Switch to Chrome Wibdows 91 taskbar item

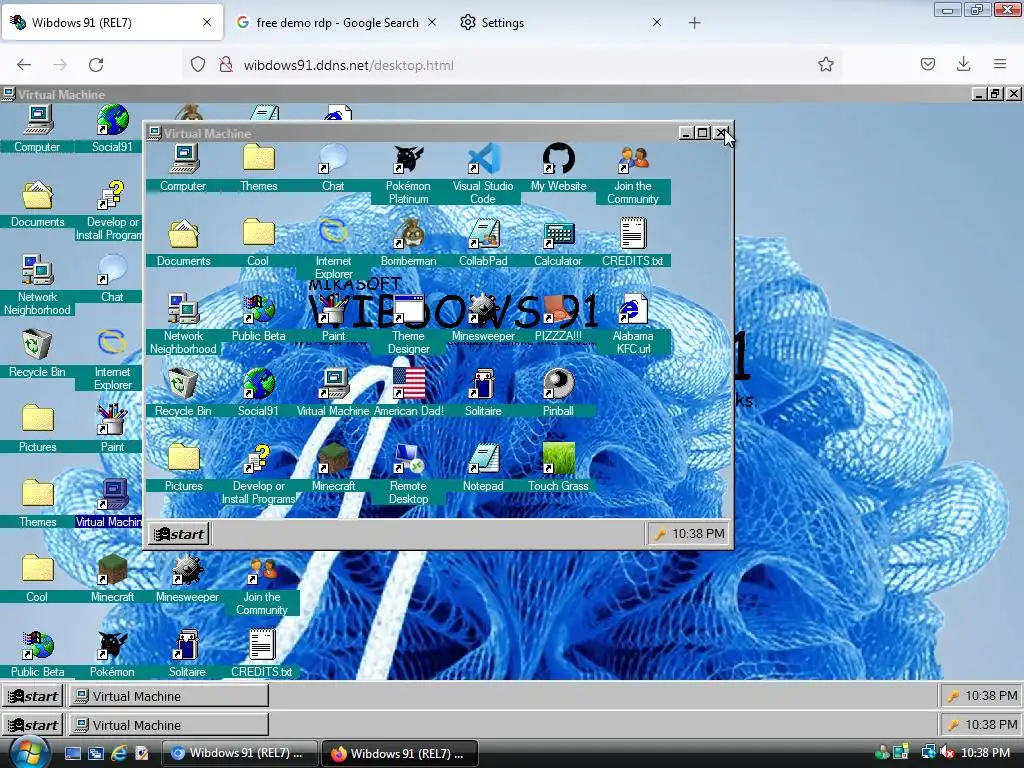239,753
